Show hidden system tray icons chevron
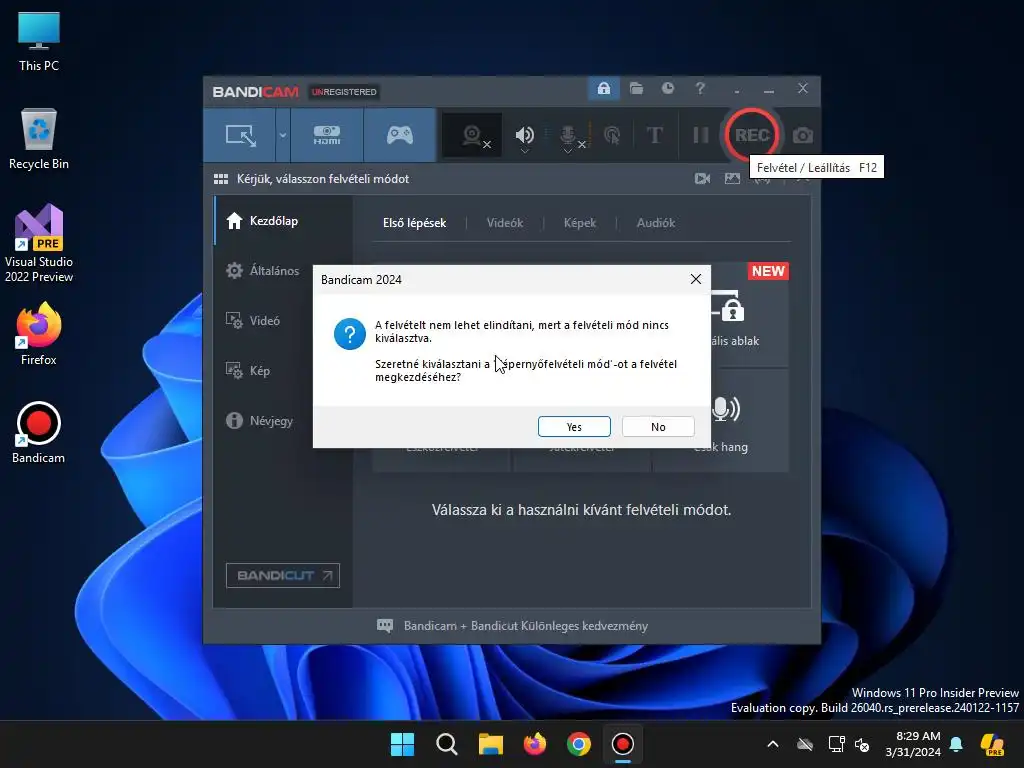 (773, 744)
